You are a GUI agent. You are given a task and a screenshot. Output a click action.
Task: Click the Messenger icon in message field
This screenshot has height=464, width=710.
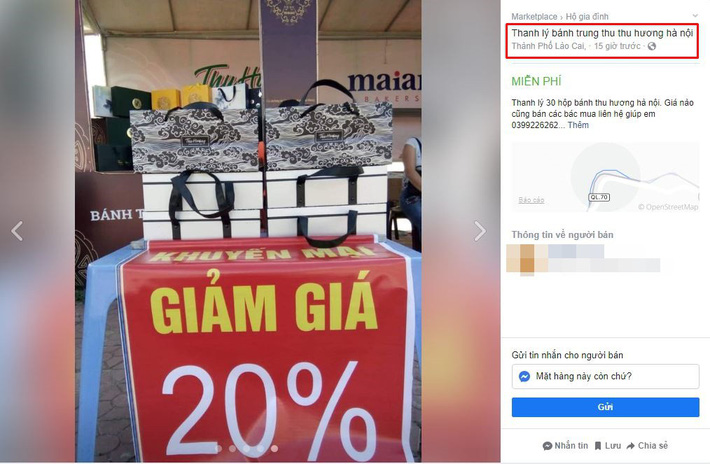(524, 377)
